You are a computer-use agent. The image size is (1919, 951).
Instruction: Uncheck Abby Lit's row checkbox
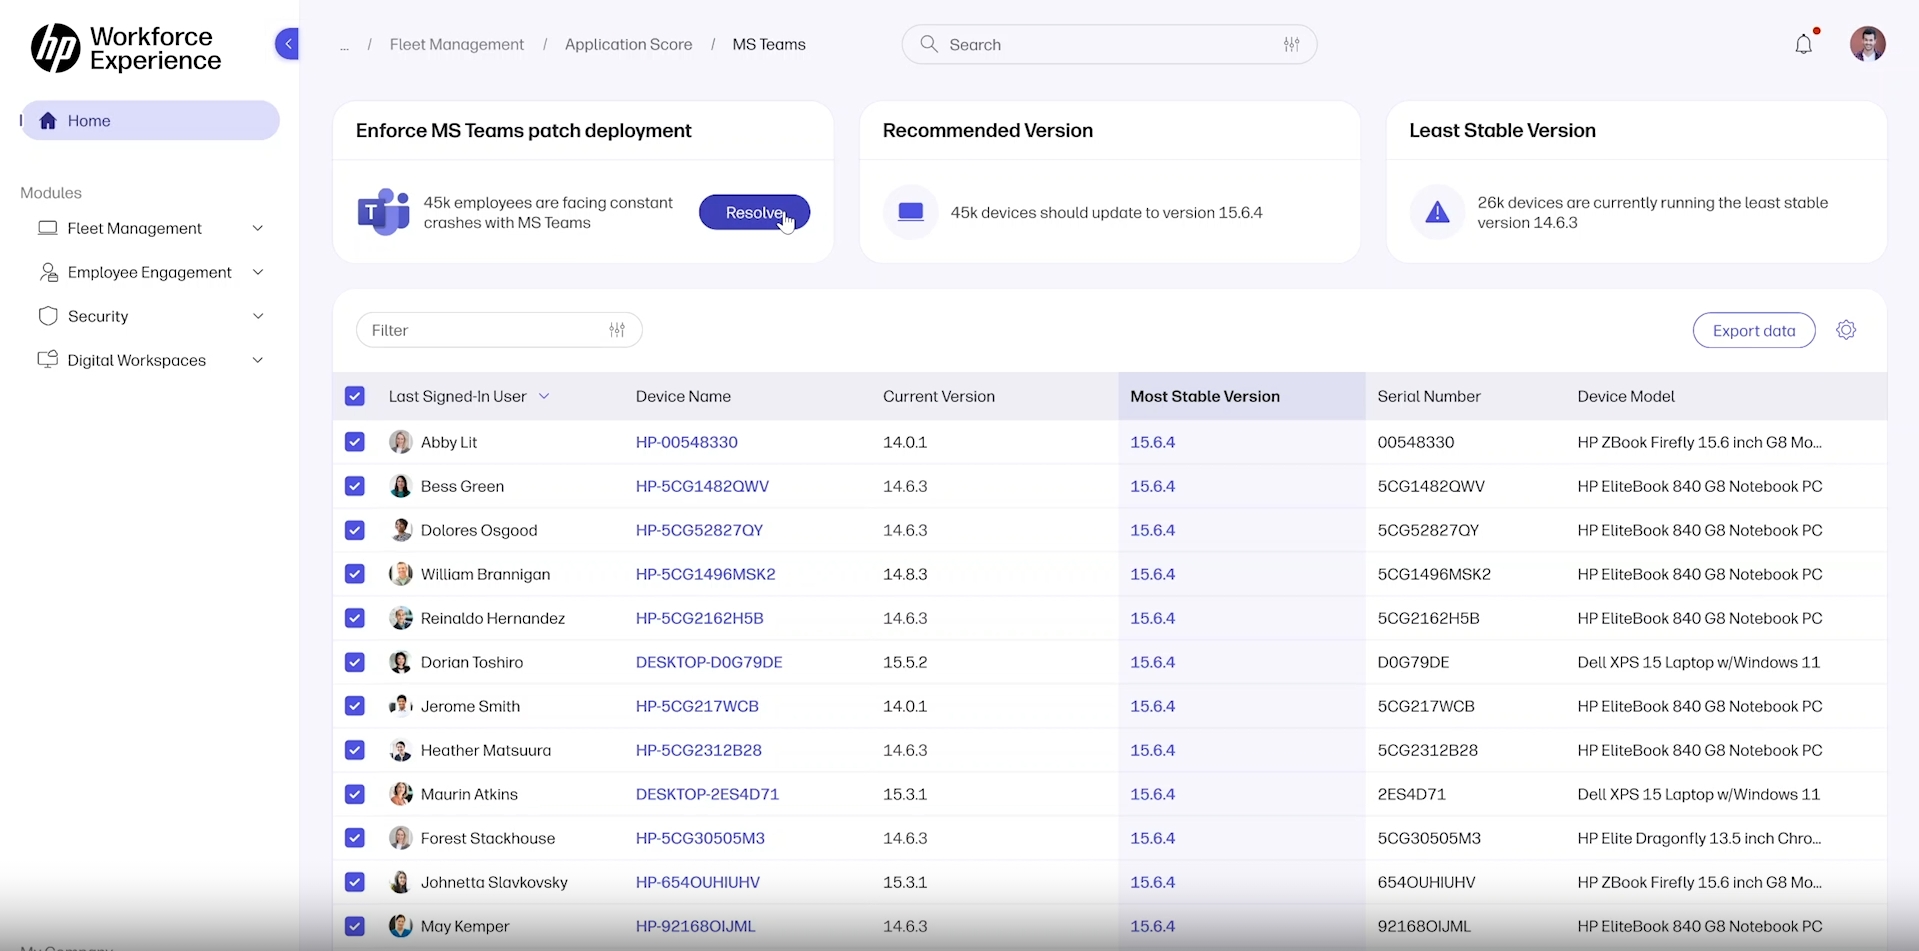click(x=355, y=441)
